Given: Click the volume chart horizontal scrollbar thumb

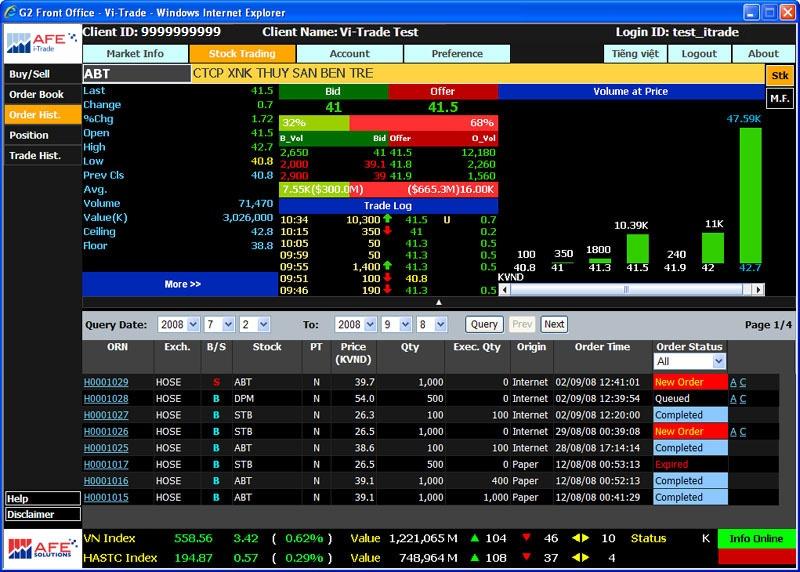Looking at the screenshot, I should point(626,289).
